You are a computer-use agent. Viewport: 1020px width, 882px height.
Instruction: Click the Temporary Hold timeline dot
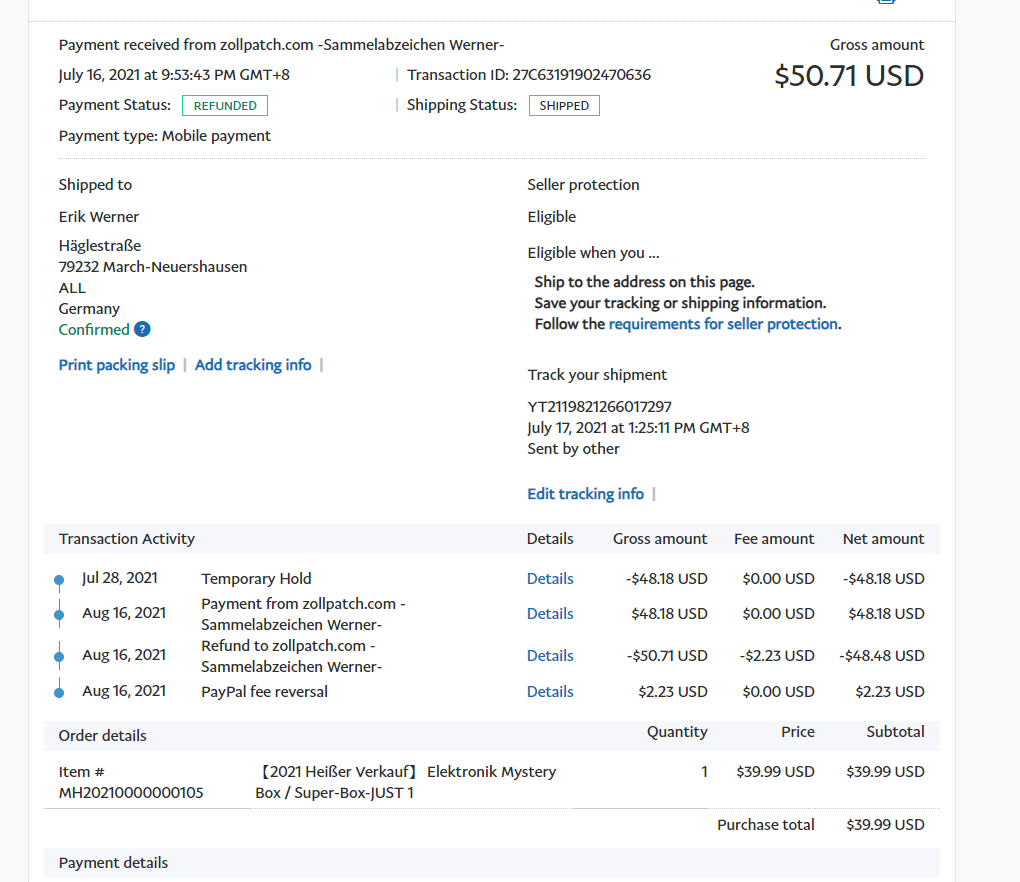point(59,580)
